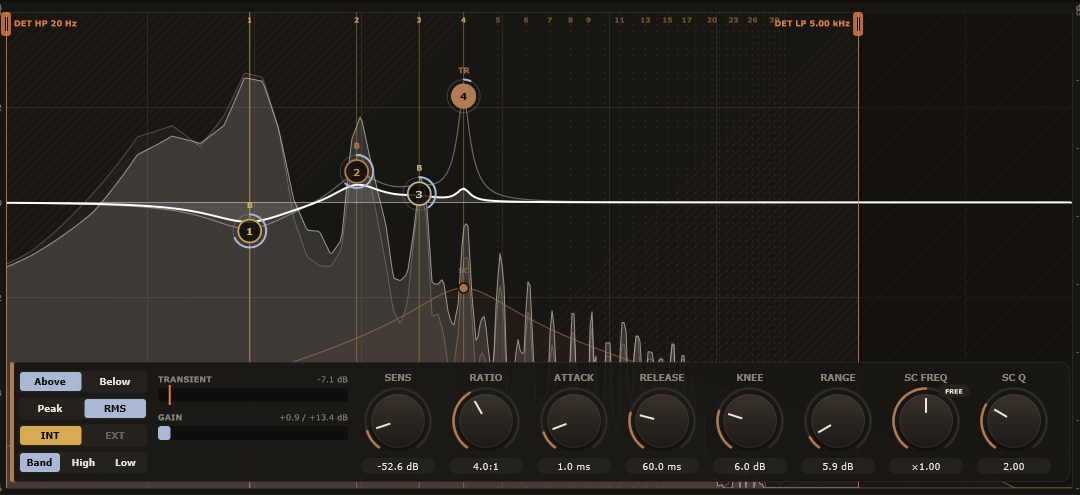Viewport: 1080px width, 495px height.
Task: Select band node 1 on the EQ curve
Action: click(x=249, y=232)
